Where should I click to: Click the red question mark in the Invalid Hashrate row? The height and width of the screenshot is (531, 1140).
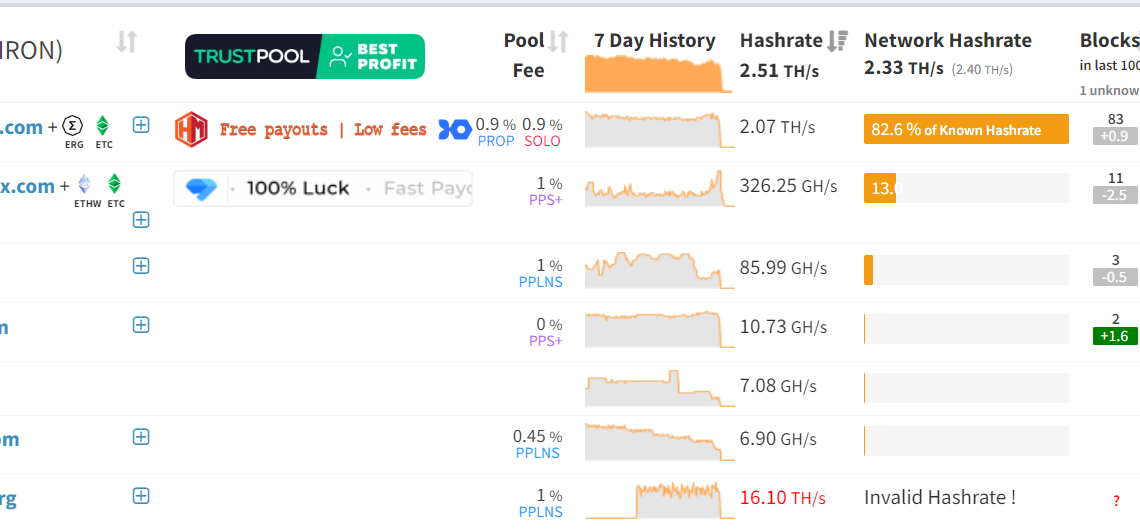1116,501
